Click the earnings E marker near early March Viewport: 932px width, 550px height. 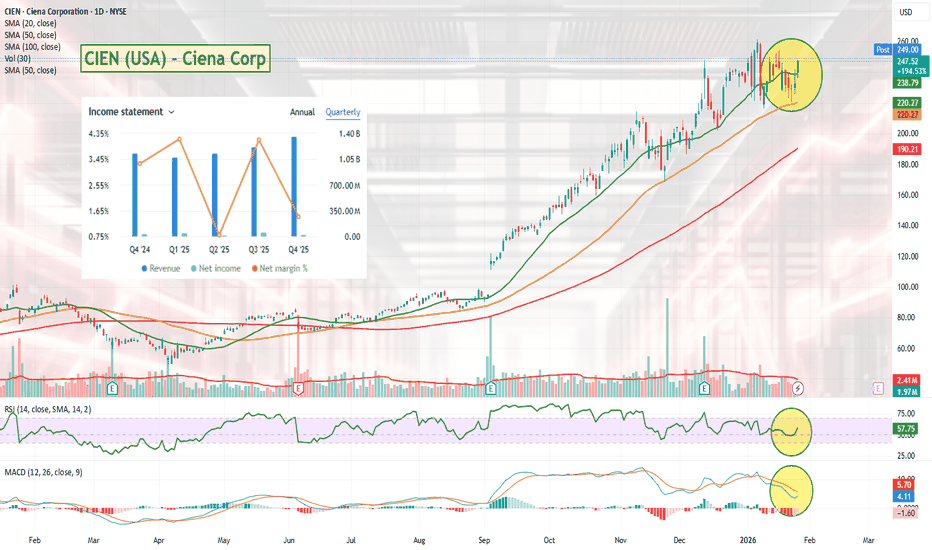click(x=112, y=389)
